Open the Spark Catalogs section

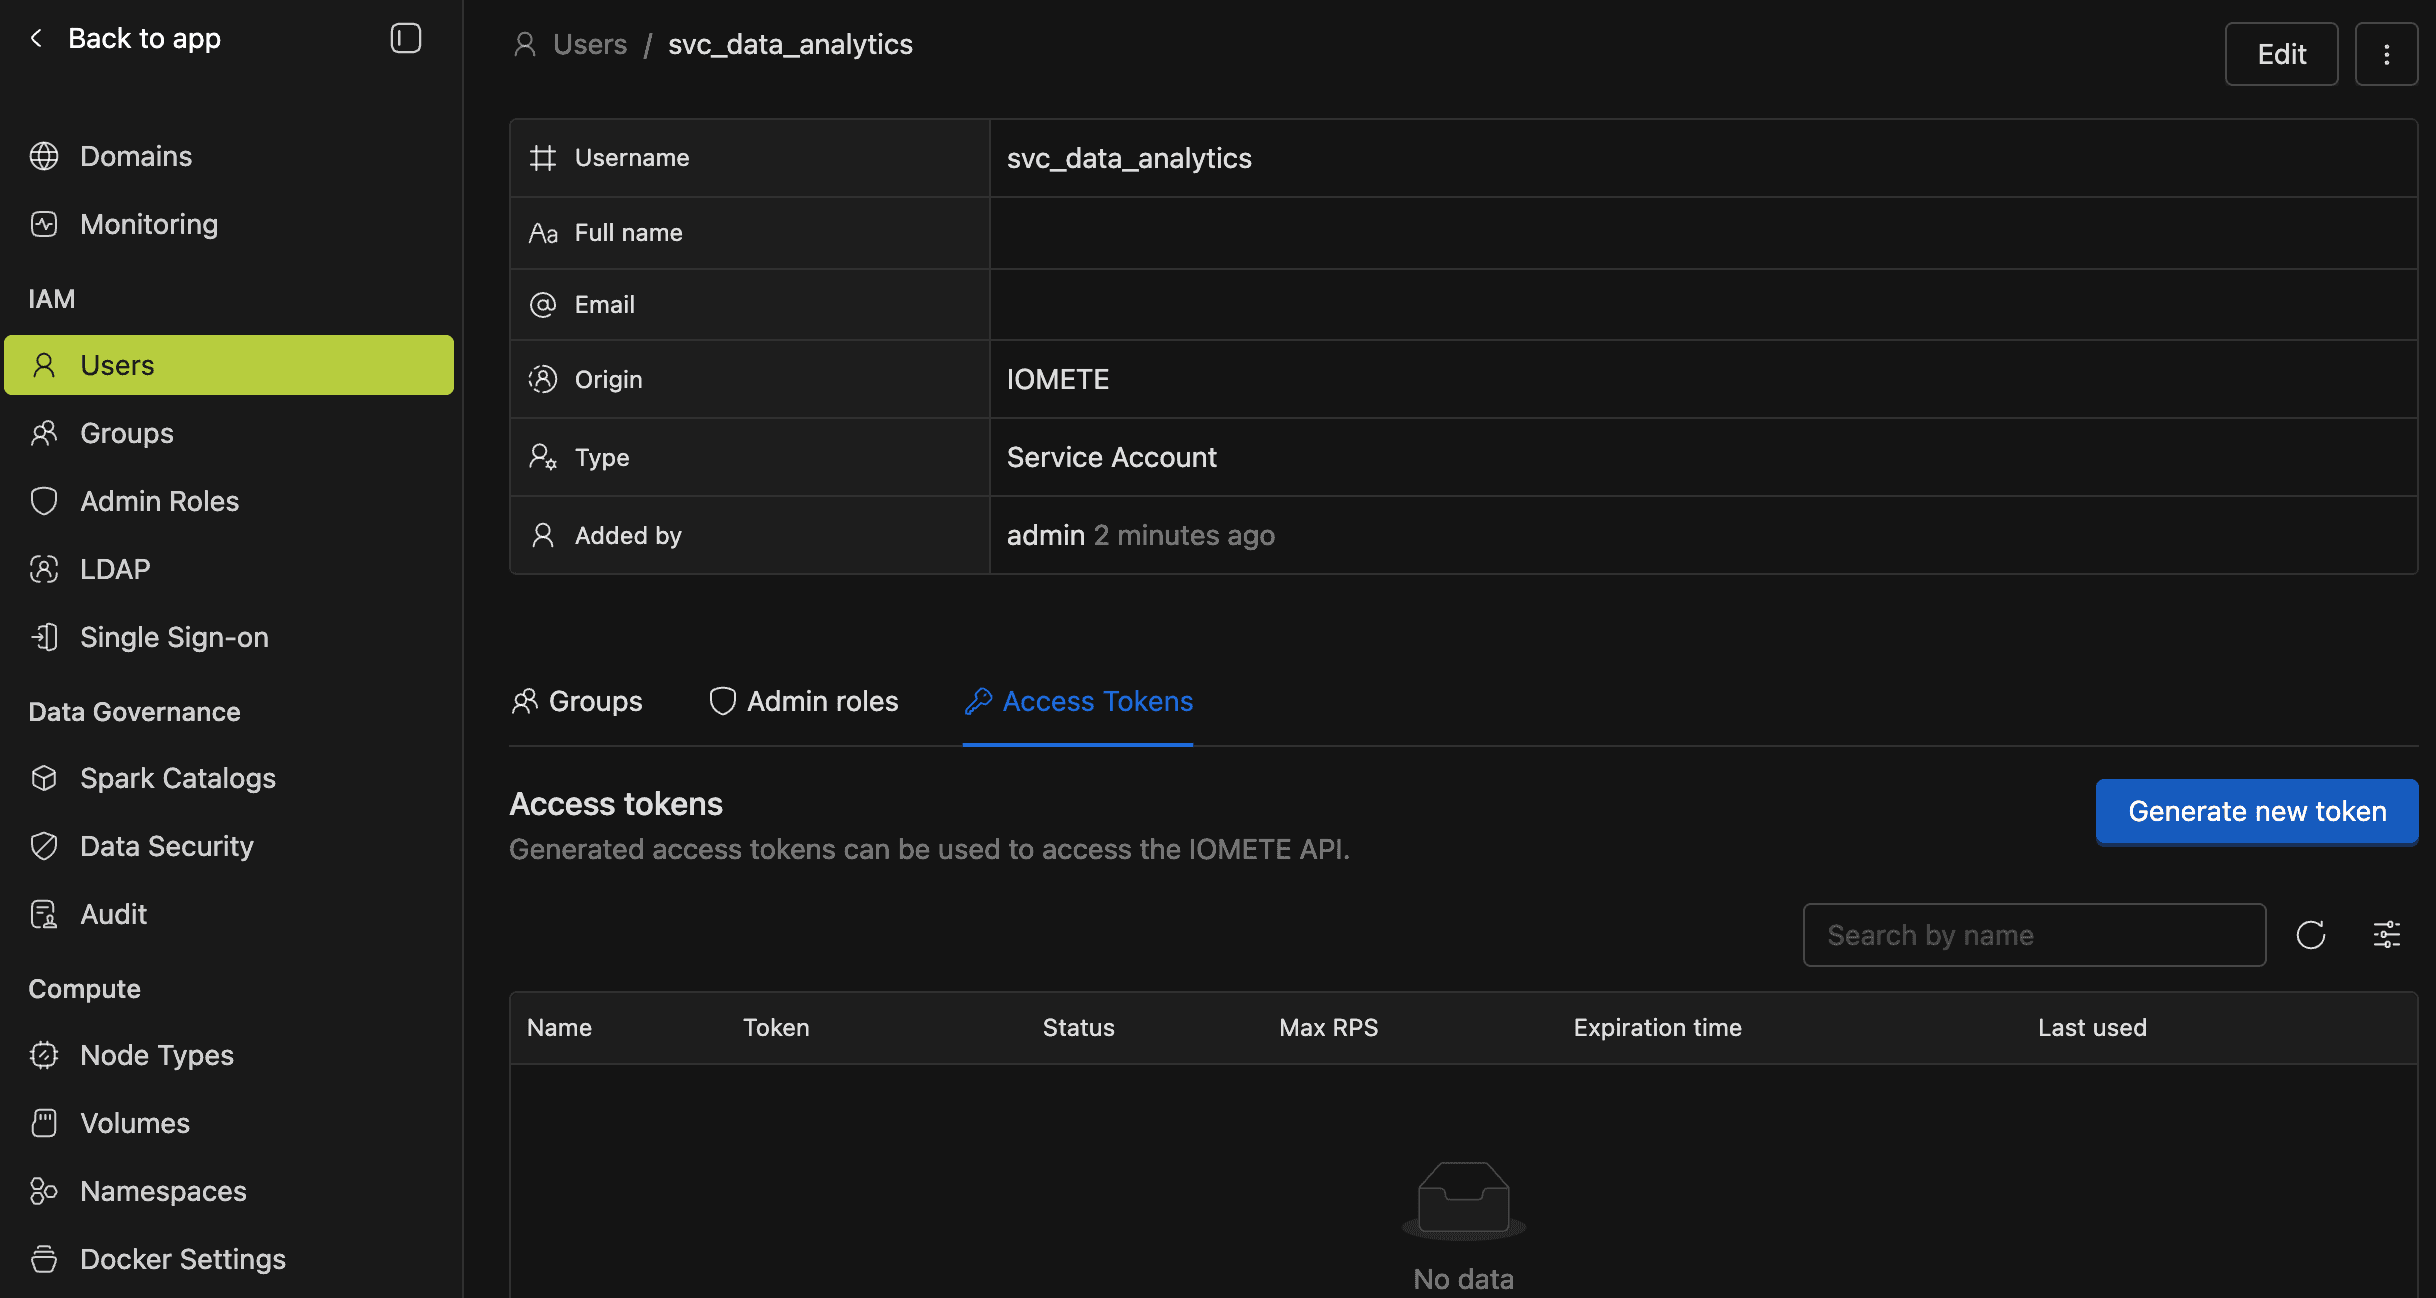pos(177,778)
